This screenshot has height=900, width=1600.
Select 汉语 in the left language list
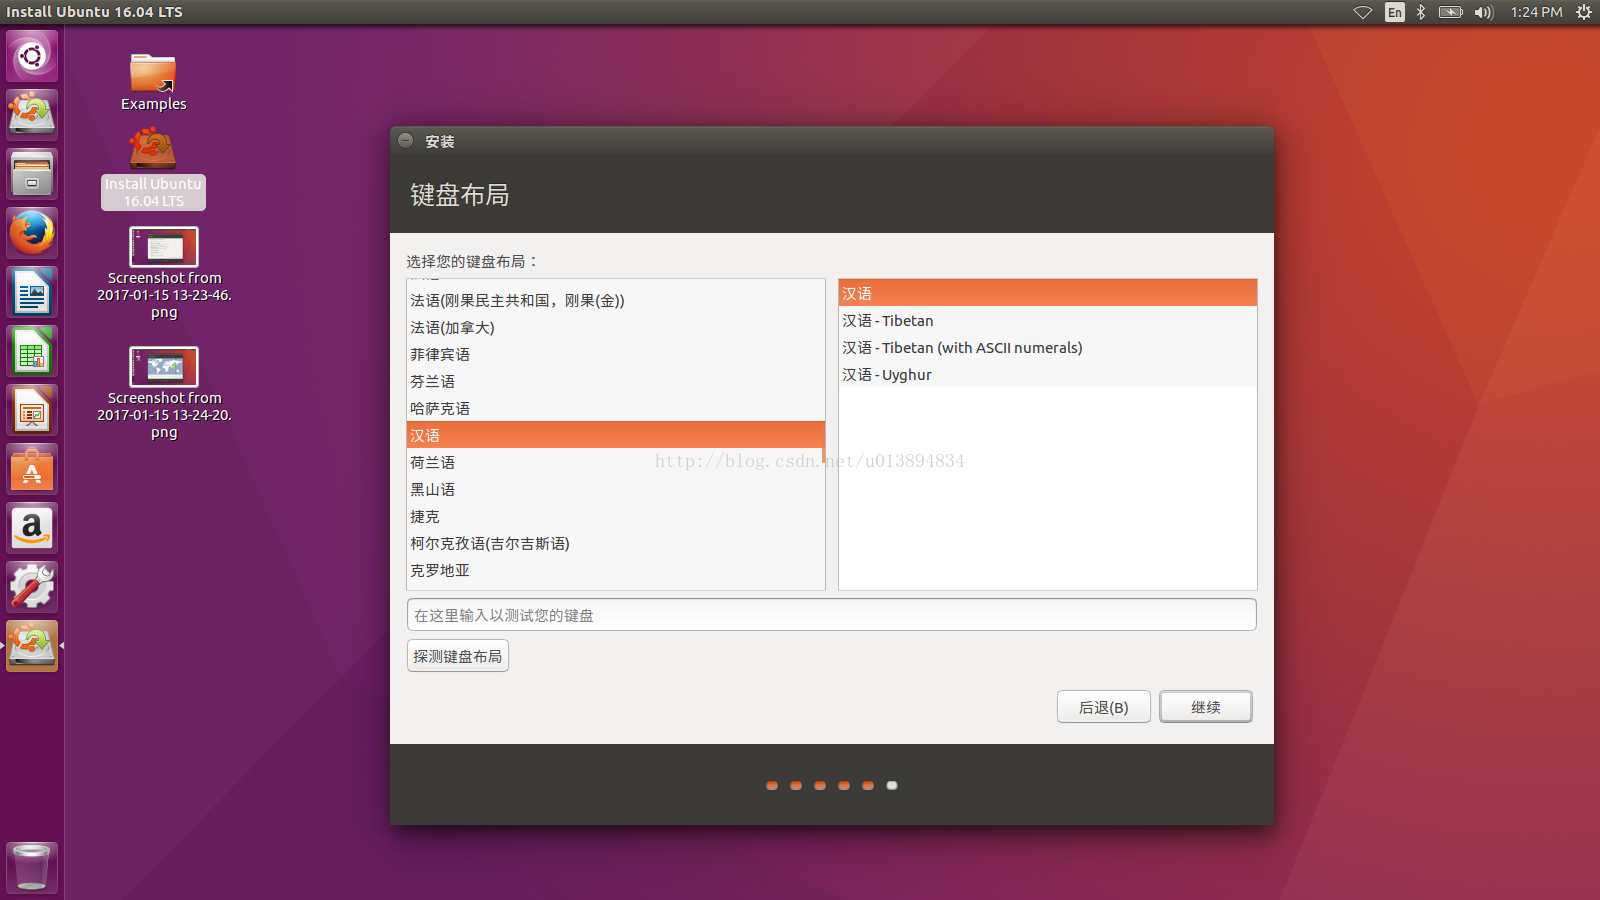coord(616,435)
